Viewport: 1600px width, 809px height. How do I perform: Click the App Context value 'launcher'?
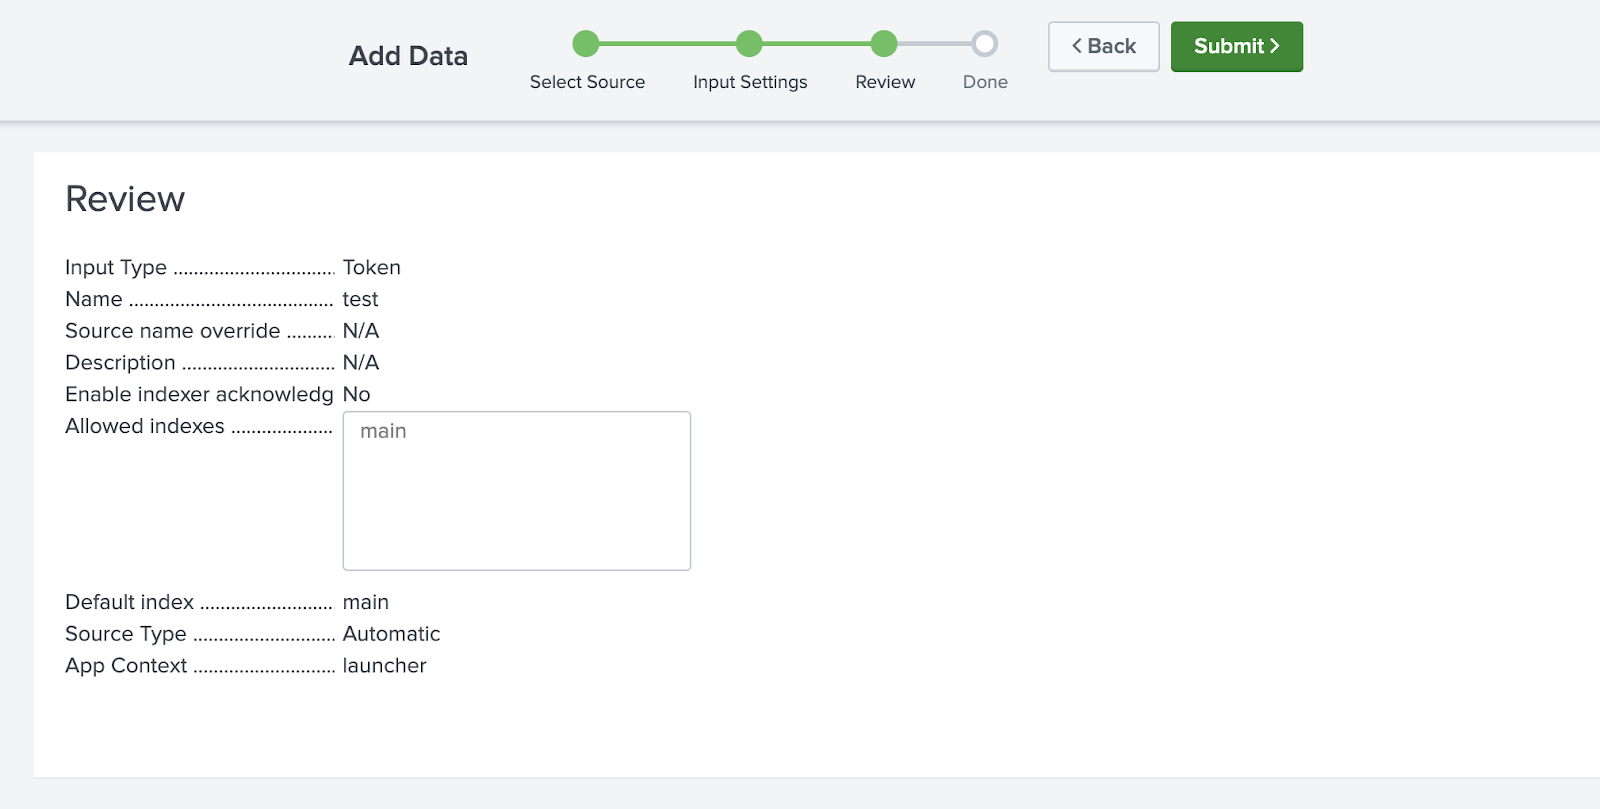pos(384,666)
